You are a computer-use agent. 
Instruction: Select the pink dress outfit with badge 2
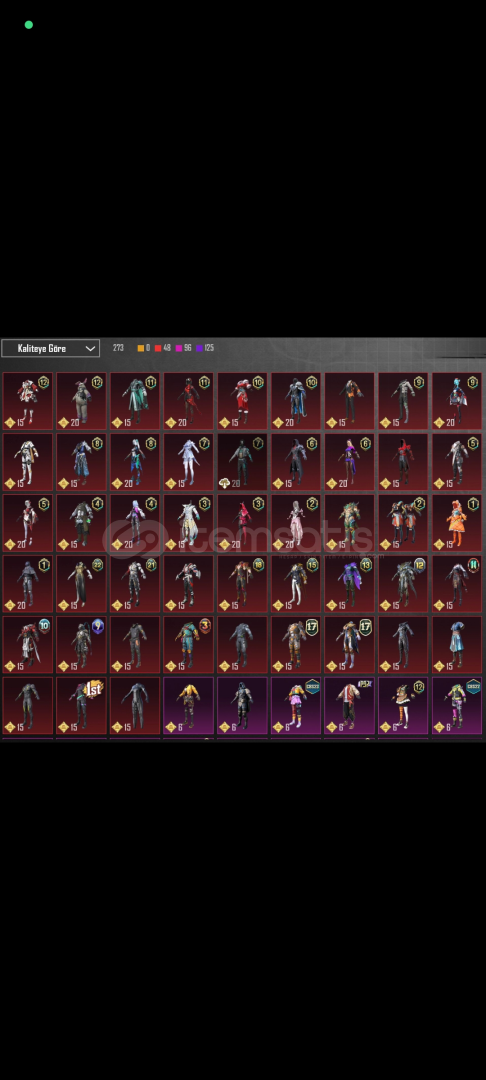[296, 523]
